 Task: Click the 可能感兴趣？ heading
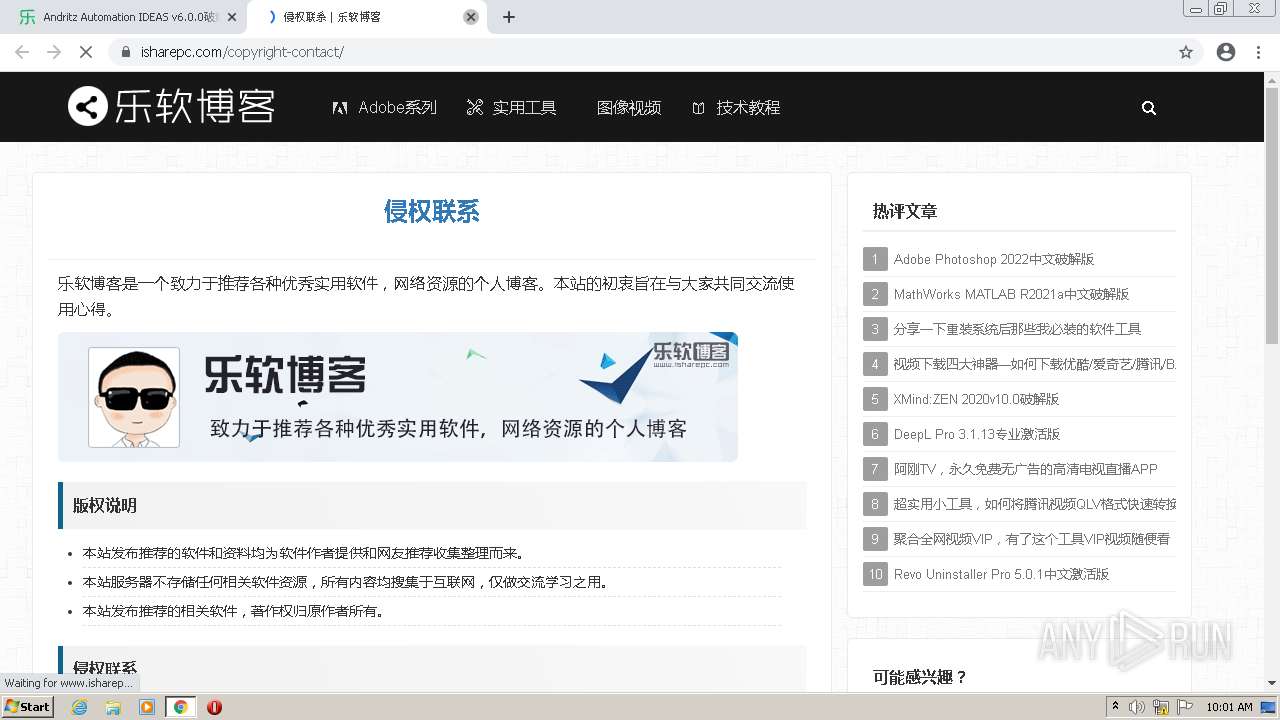click(920, 677)
